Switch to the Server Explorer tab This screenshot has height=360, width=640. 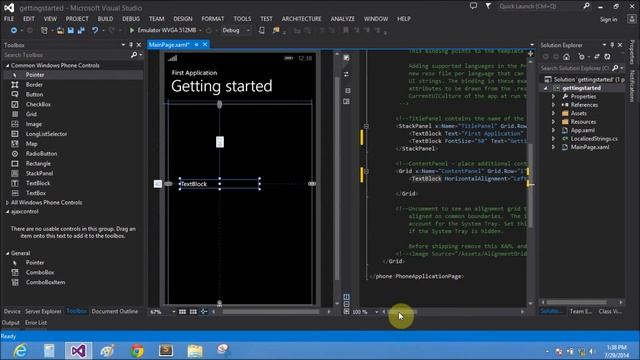tap(43, 311)
